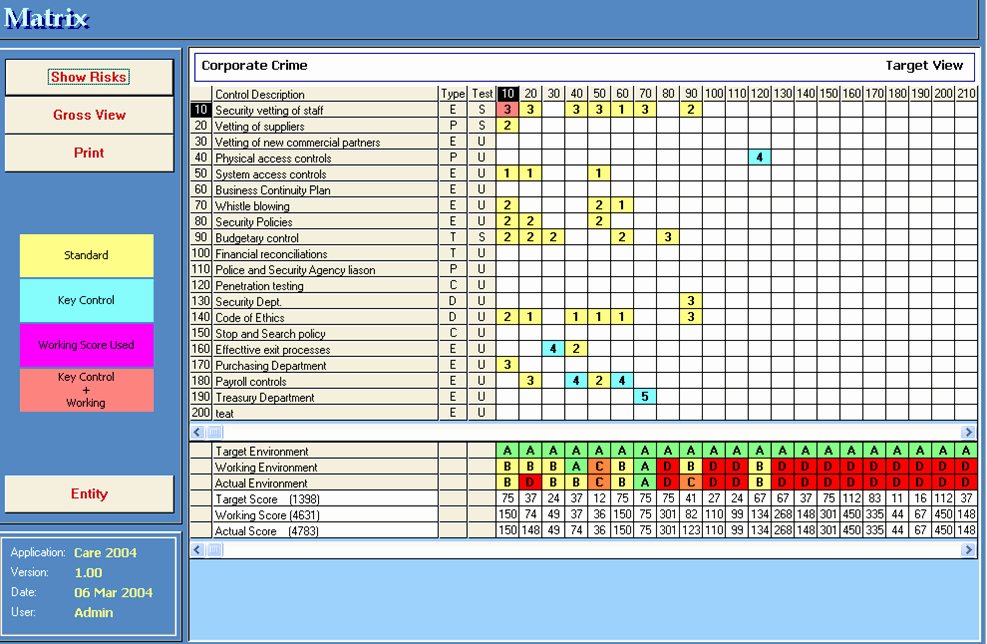Click the Test column header
The width and height of the screenshot is (987, 644).
[482, 94]
